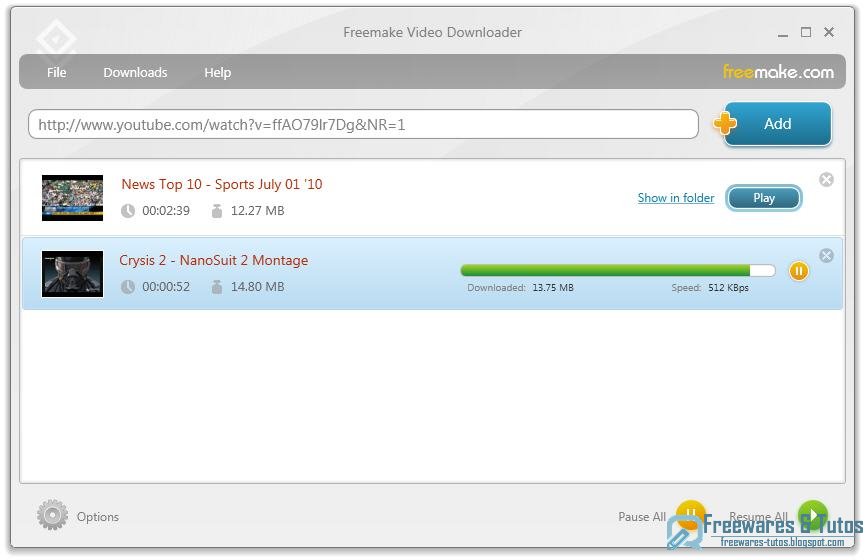Image resolution: width=865 pixels, height=560 pixels.
Task: Click the 12.27 MB size text
Action: (258, 211)
